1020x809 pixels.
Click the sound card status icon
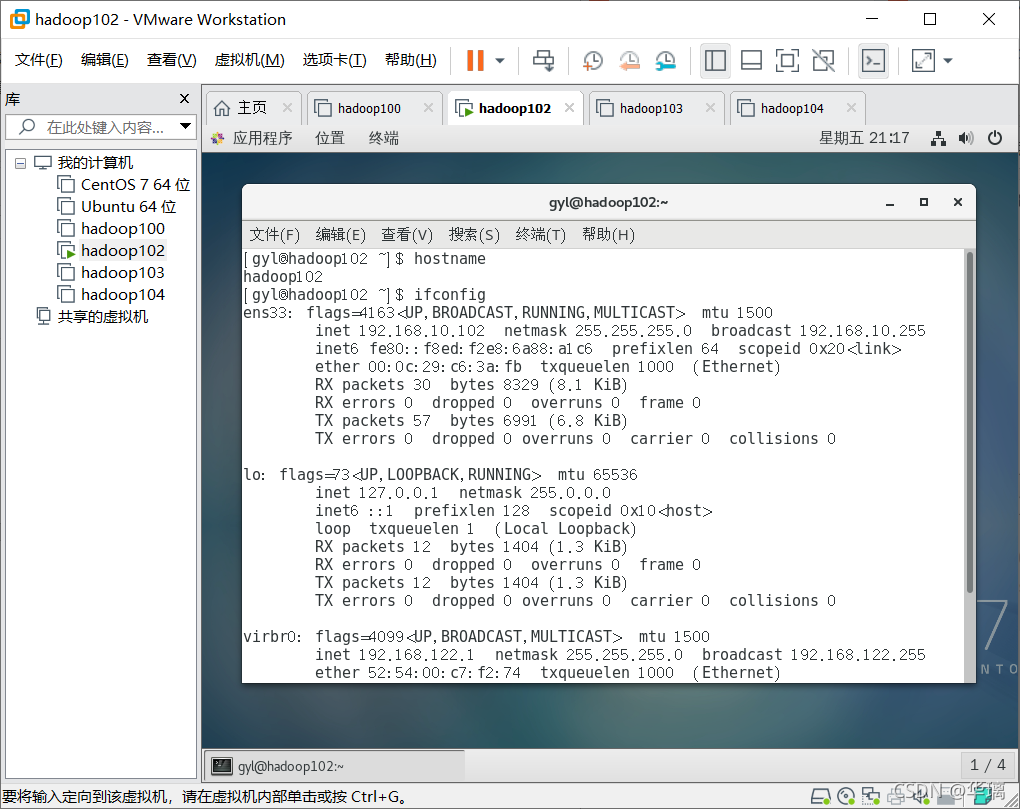[920, 795]
